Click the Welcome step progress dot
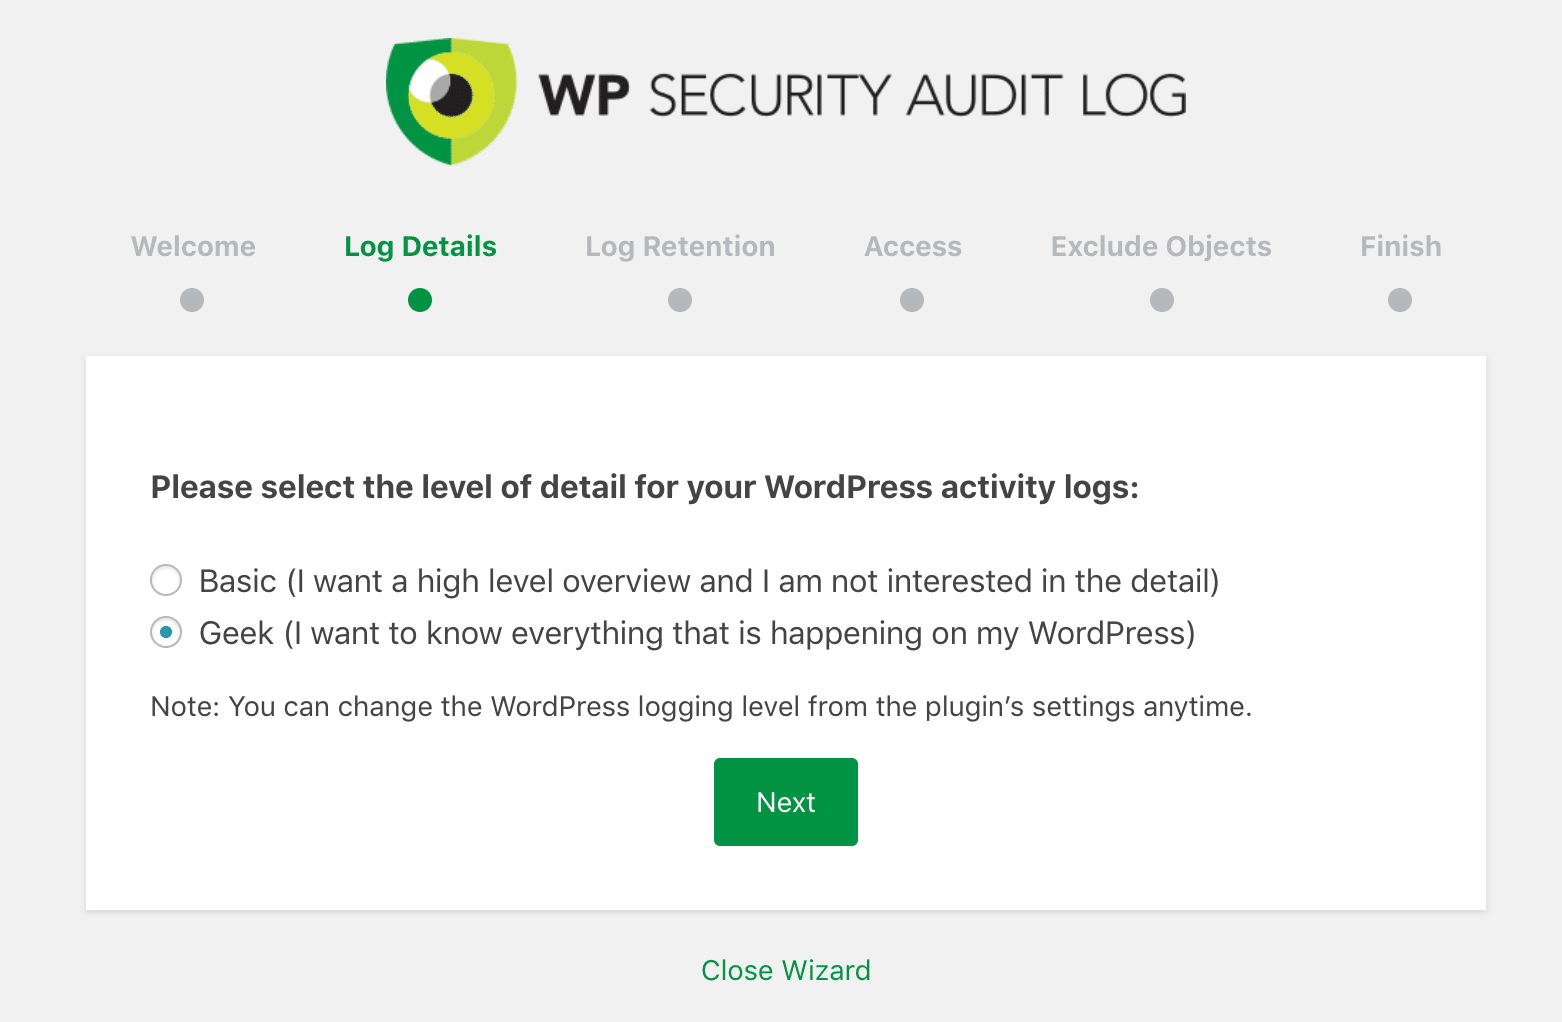The height and width of the screenshot is (1022, 1562). tap(192, 300)
